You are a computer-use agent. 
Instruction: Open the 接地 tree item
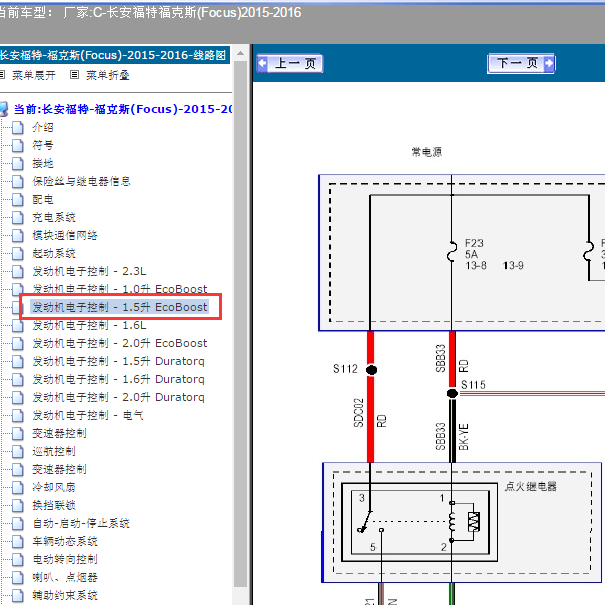pyautogui.click(x=43, y=163)
